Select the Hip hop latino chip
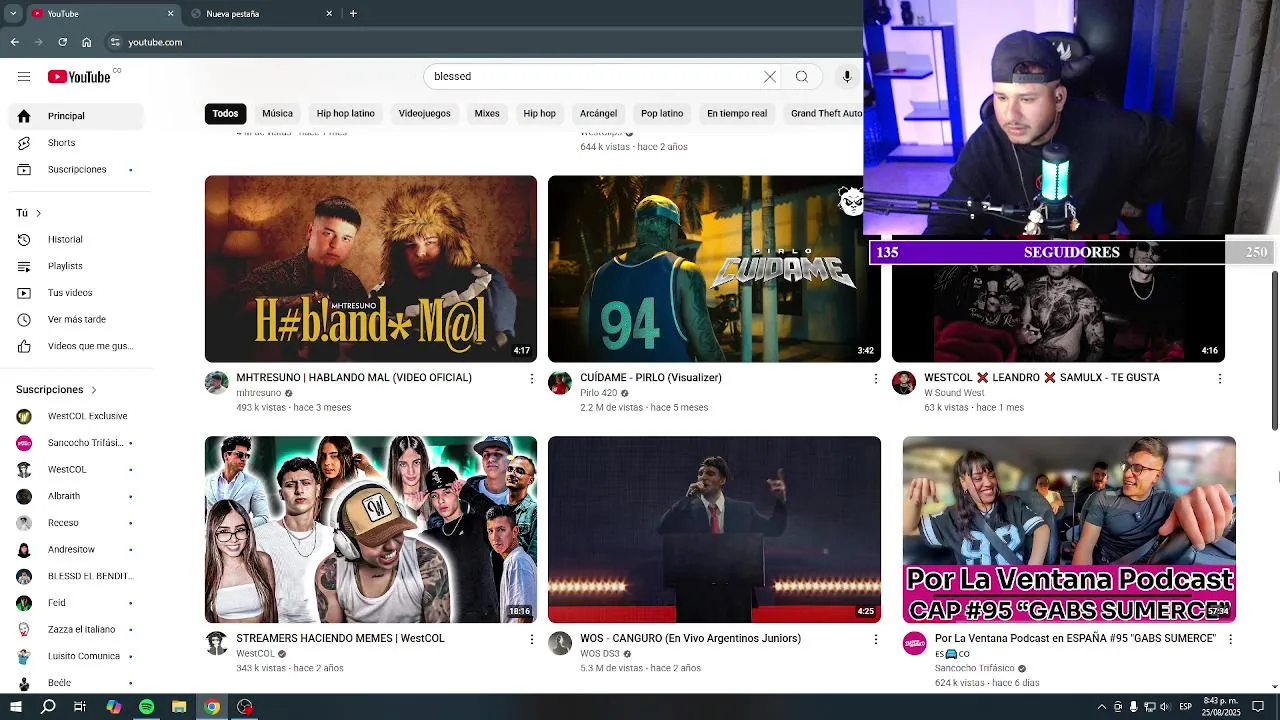The image size is (1280, 720). click(x=345, y=114)
